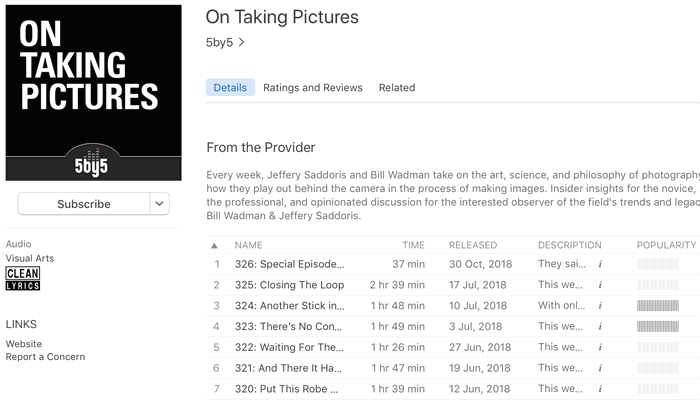Open the Related tab
Screen dimensions: 700x400
(397, 88)
